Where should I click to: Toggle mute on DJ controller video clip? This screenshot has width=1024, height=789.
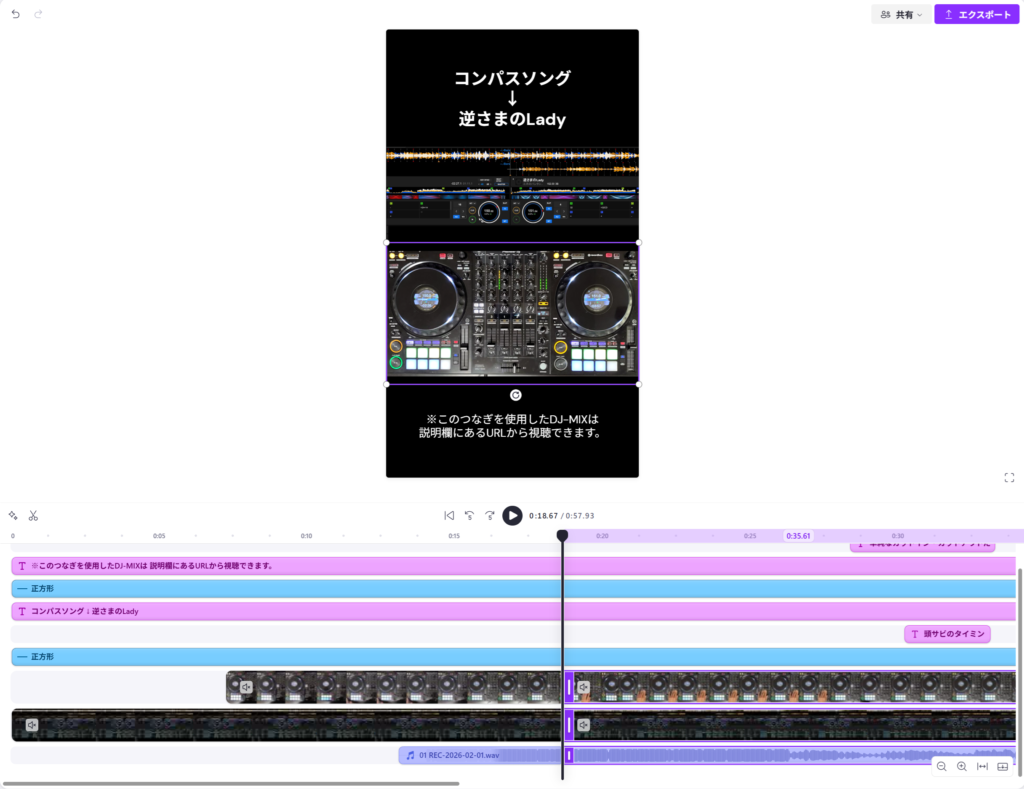pyautogui.click(x=246, y=688)
